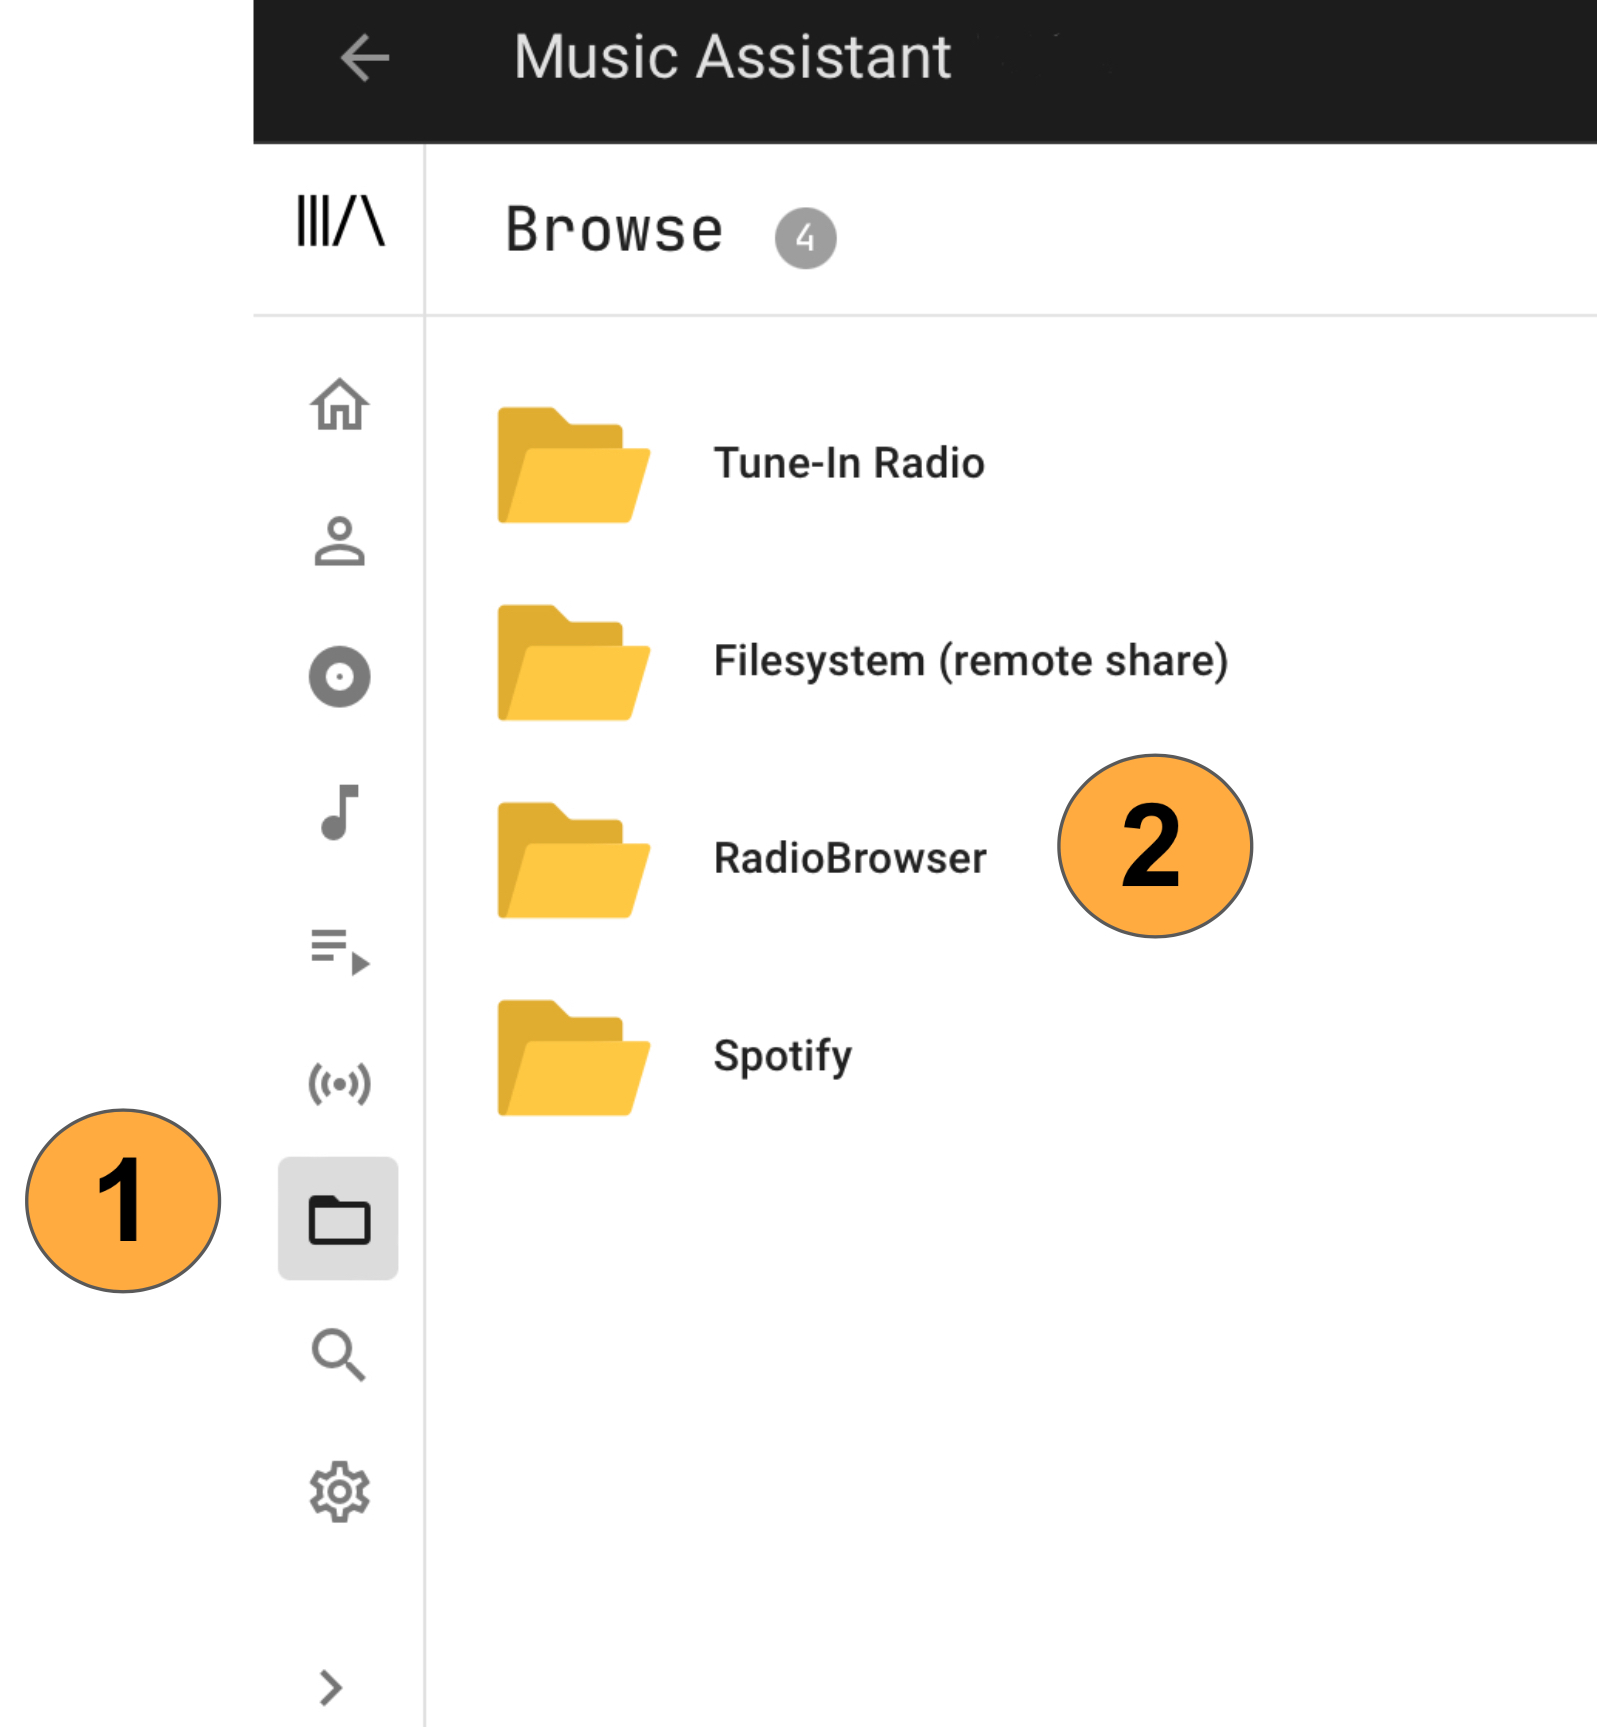Click the count badge next to Browse
This screenshot has height=1727, width=1597.
[806, 237]
